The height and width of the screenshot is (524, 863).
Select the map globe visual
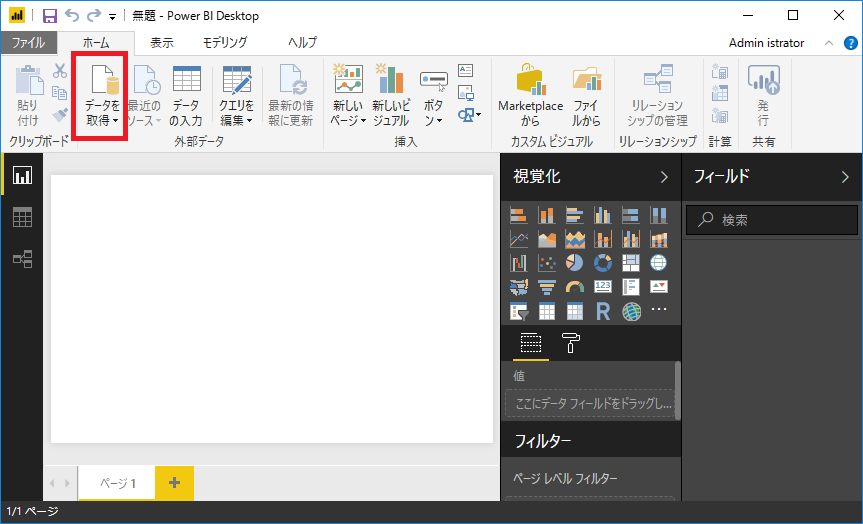coord(659,263)
